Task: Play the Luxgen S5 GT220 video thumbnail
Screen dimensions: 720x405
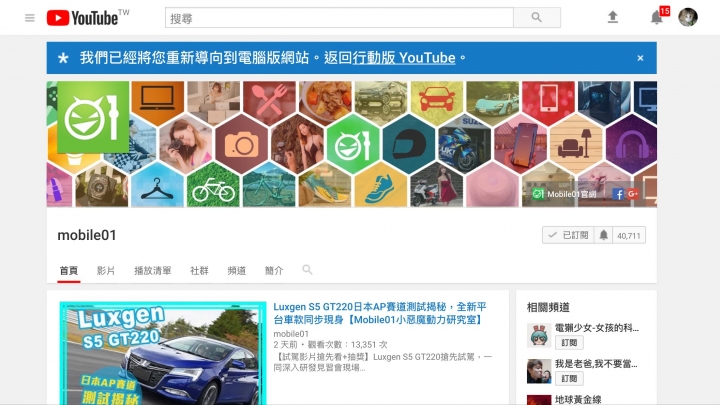Action: click(163, 353)
